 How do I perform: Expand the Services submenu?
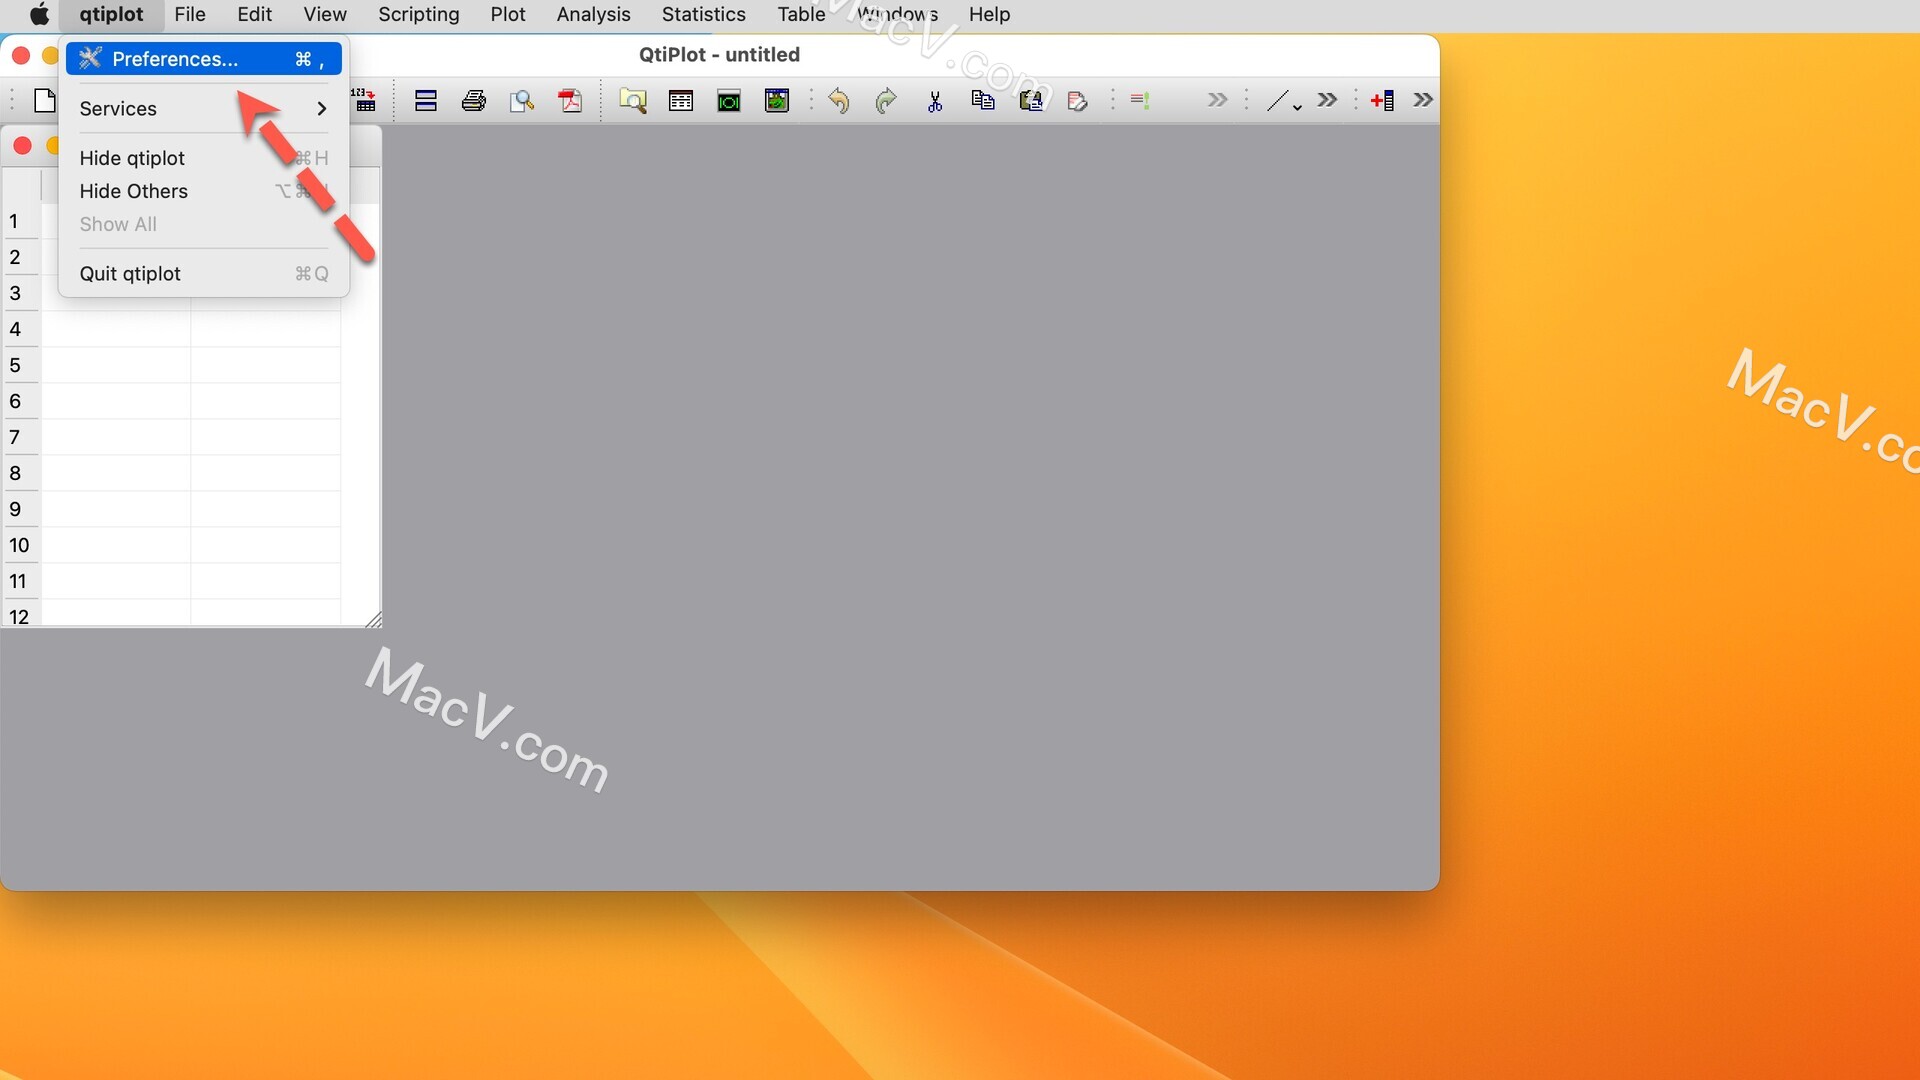click(204, 108)
